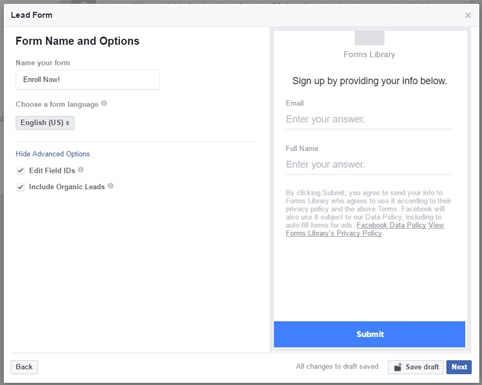Open the English (US) language dropdown
482x385 pixels.
tap(45, 123)
